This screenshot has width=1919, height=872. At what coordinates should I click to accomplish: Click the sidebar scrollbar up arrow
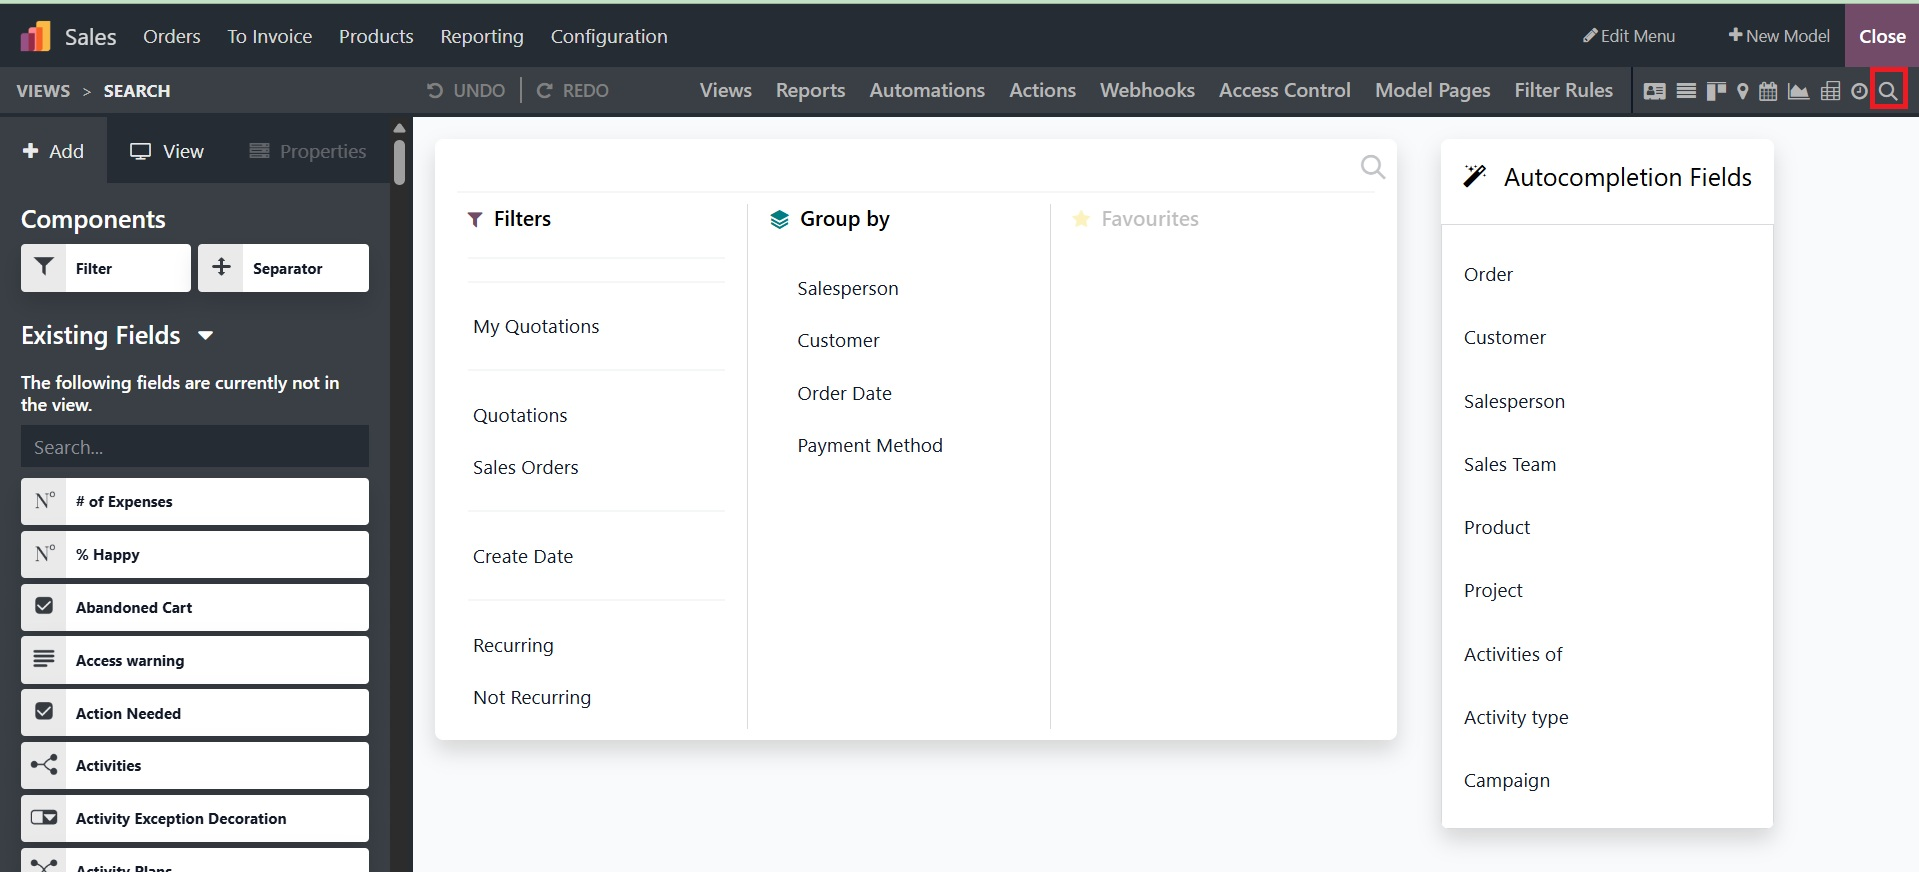point(399,128)
